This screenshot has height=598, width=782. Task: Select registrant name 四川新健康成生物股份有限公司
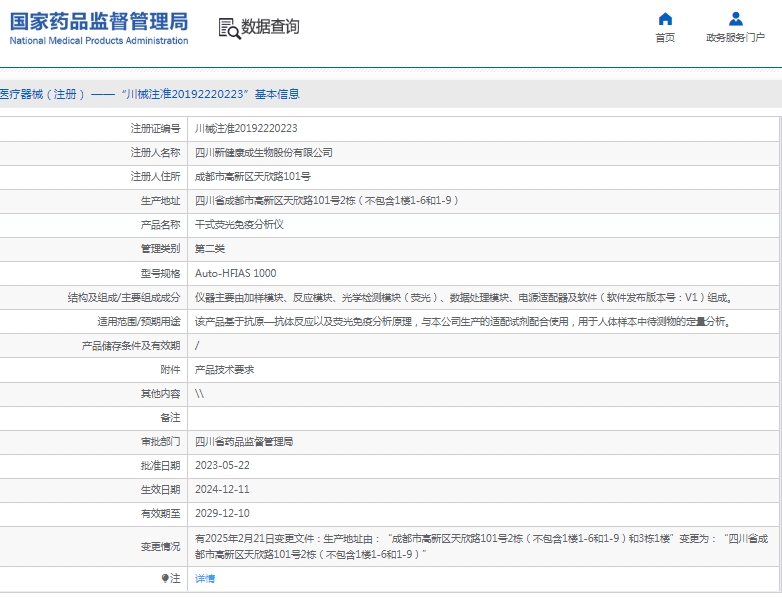[x=263, y=153]
